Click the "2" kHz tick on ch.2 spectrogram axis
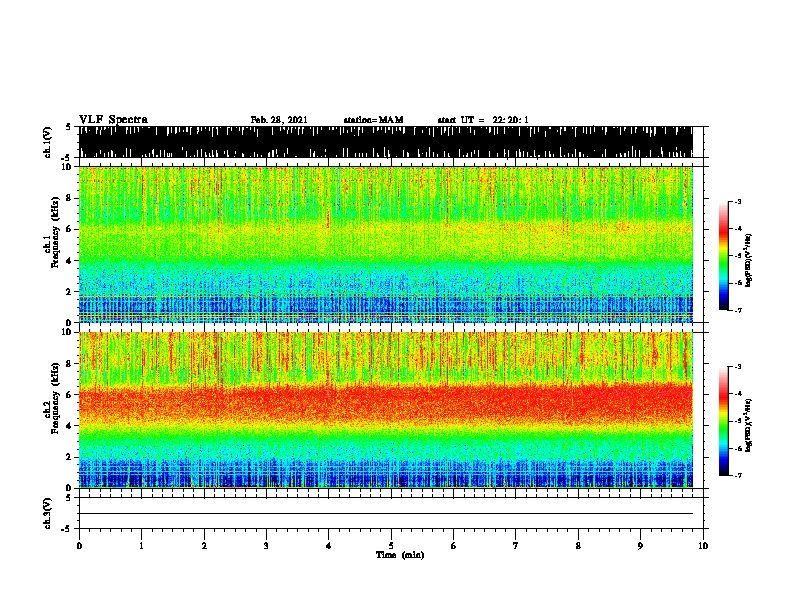 [x=69, y=457]
